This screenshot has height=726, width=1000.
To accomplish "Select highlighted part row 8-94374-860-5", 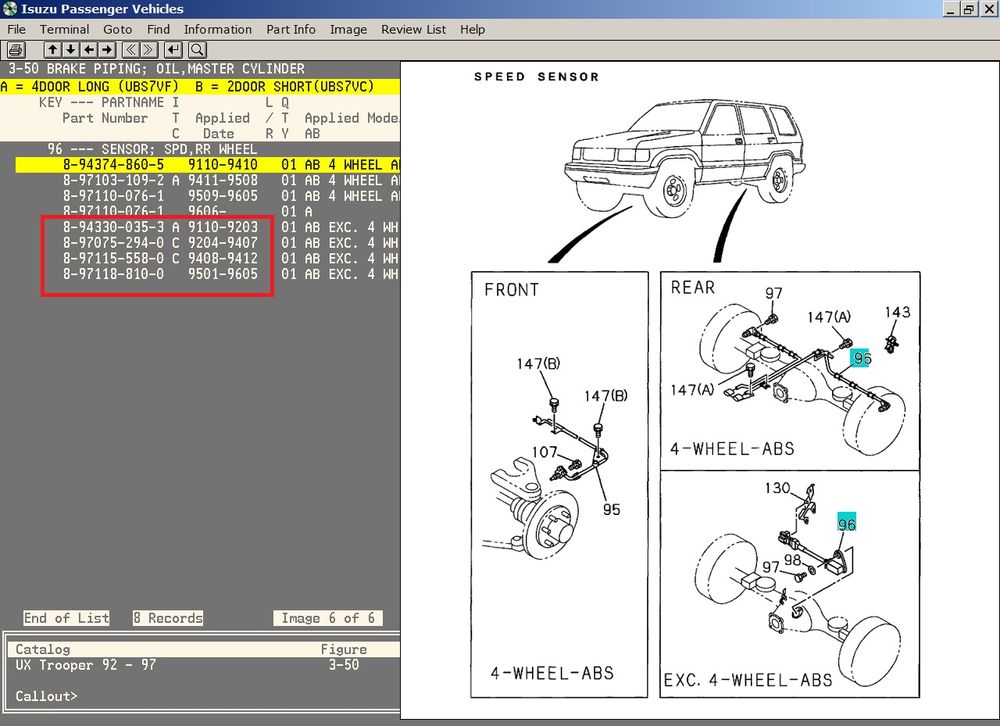I will [208, 165].
